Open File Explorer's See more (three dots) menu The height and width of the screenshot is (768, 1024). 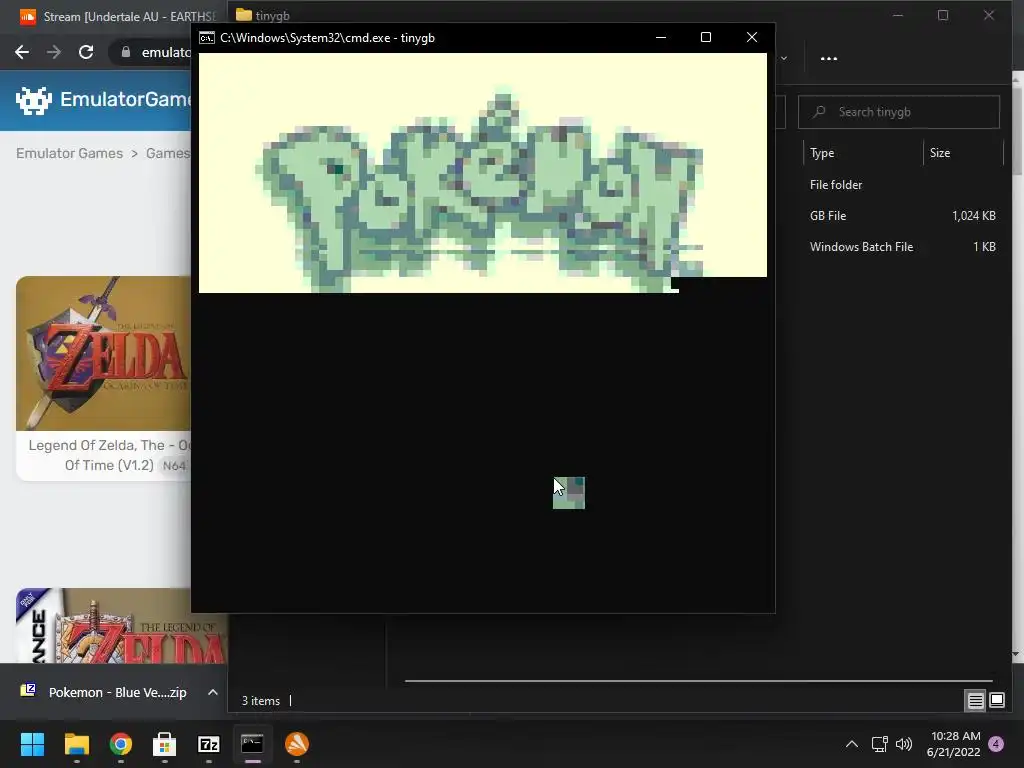coord(829,58)
